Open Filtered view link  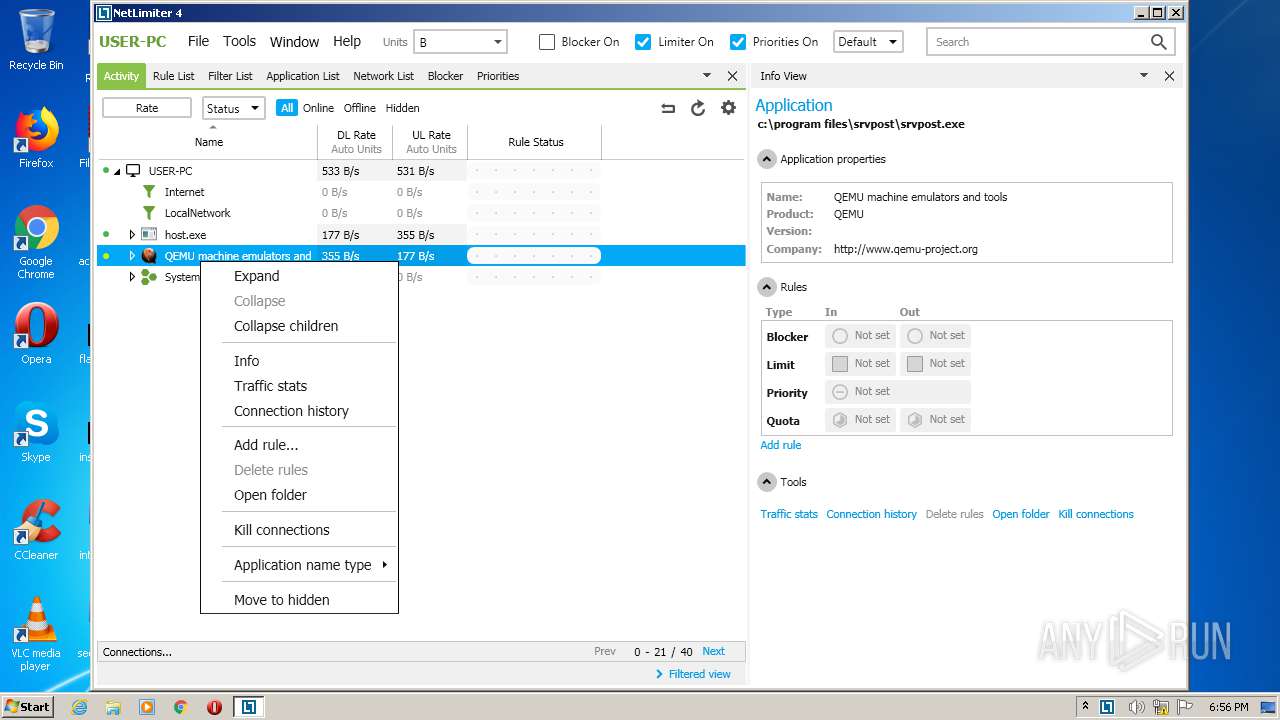(x=693, y=674)
